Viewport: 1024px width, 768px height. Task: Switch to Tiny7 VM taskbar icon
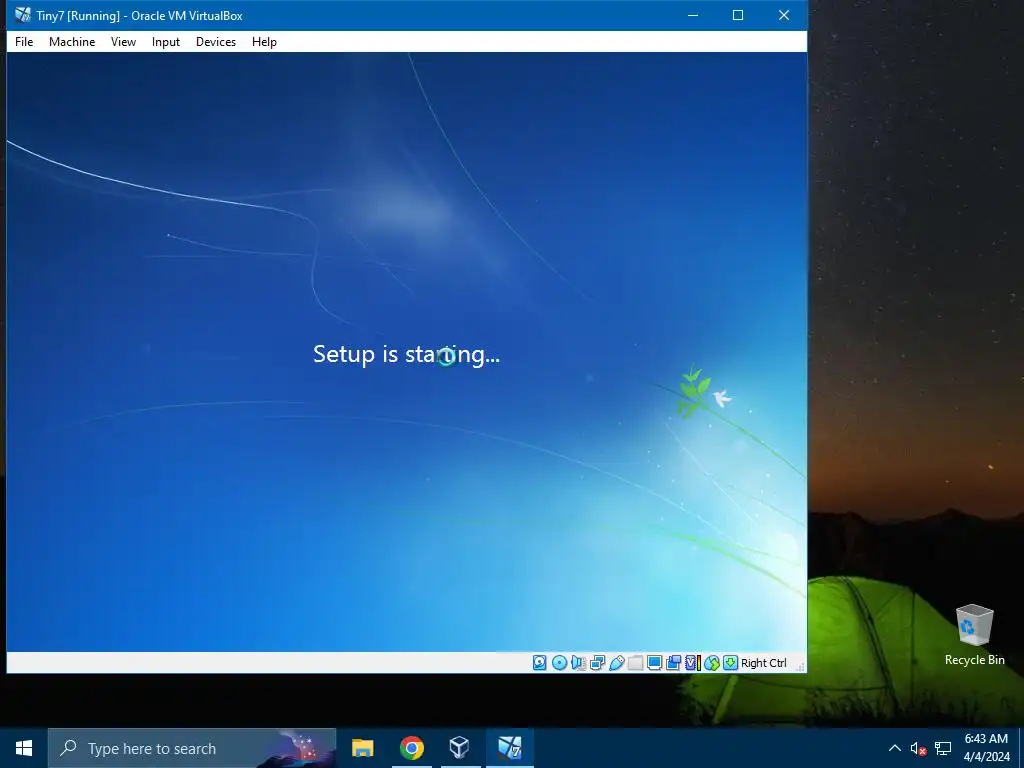point(509,748)
